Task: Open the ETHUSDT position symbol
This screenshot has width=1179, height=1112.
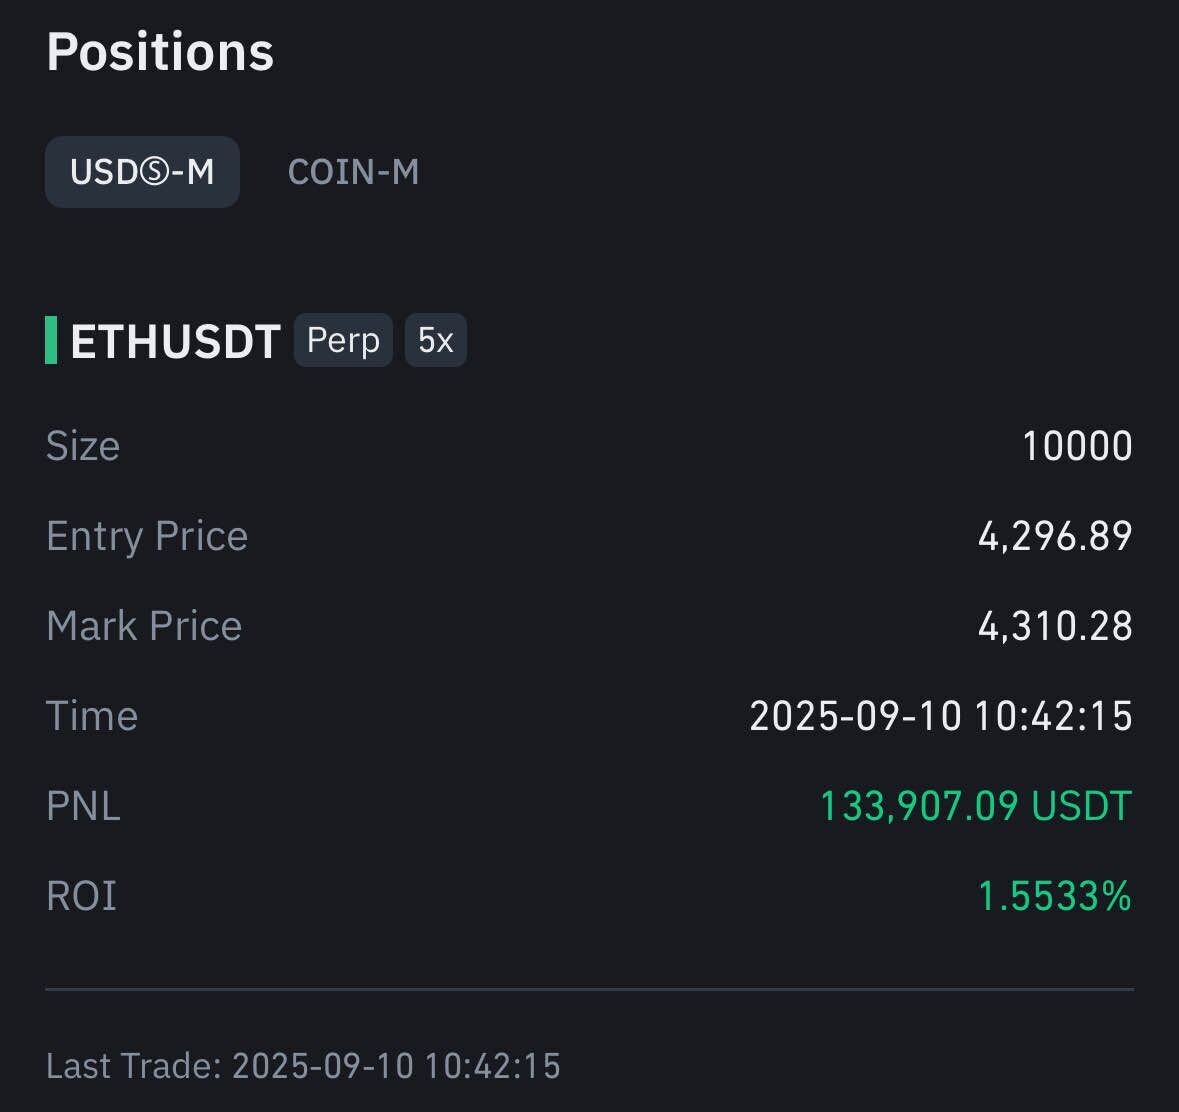Action: pyautogui.click(x=175, y=341)
